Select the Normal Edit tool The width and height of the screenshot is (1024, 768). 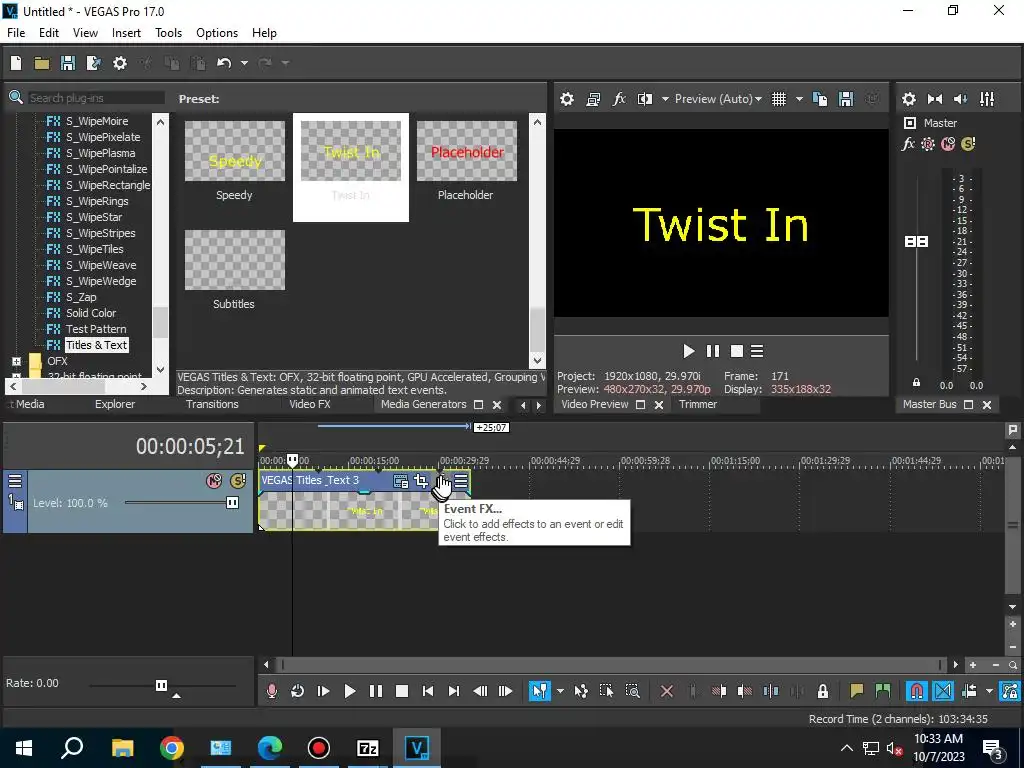point(540,691)
